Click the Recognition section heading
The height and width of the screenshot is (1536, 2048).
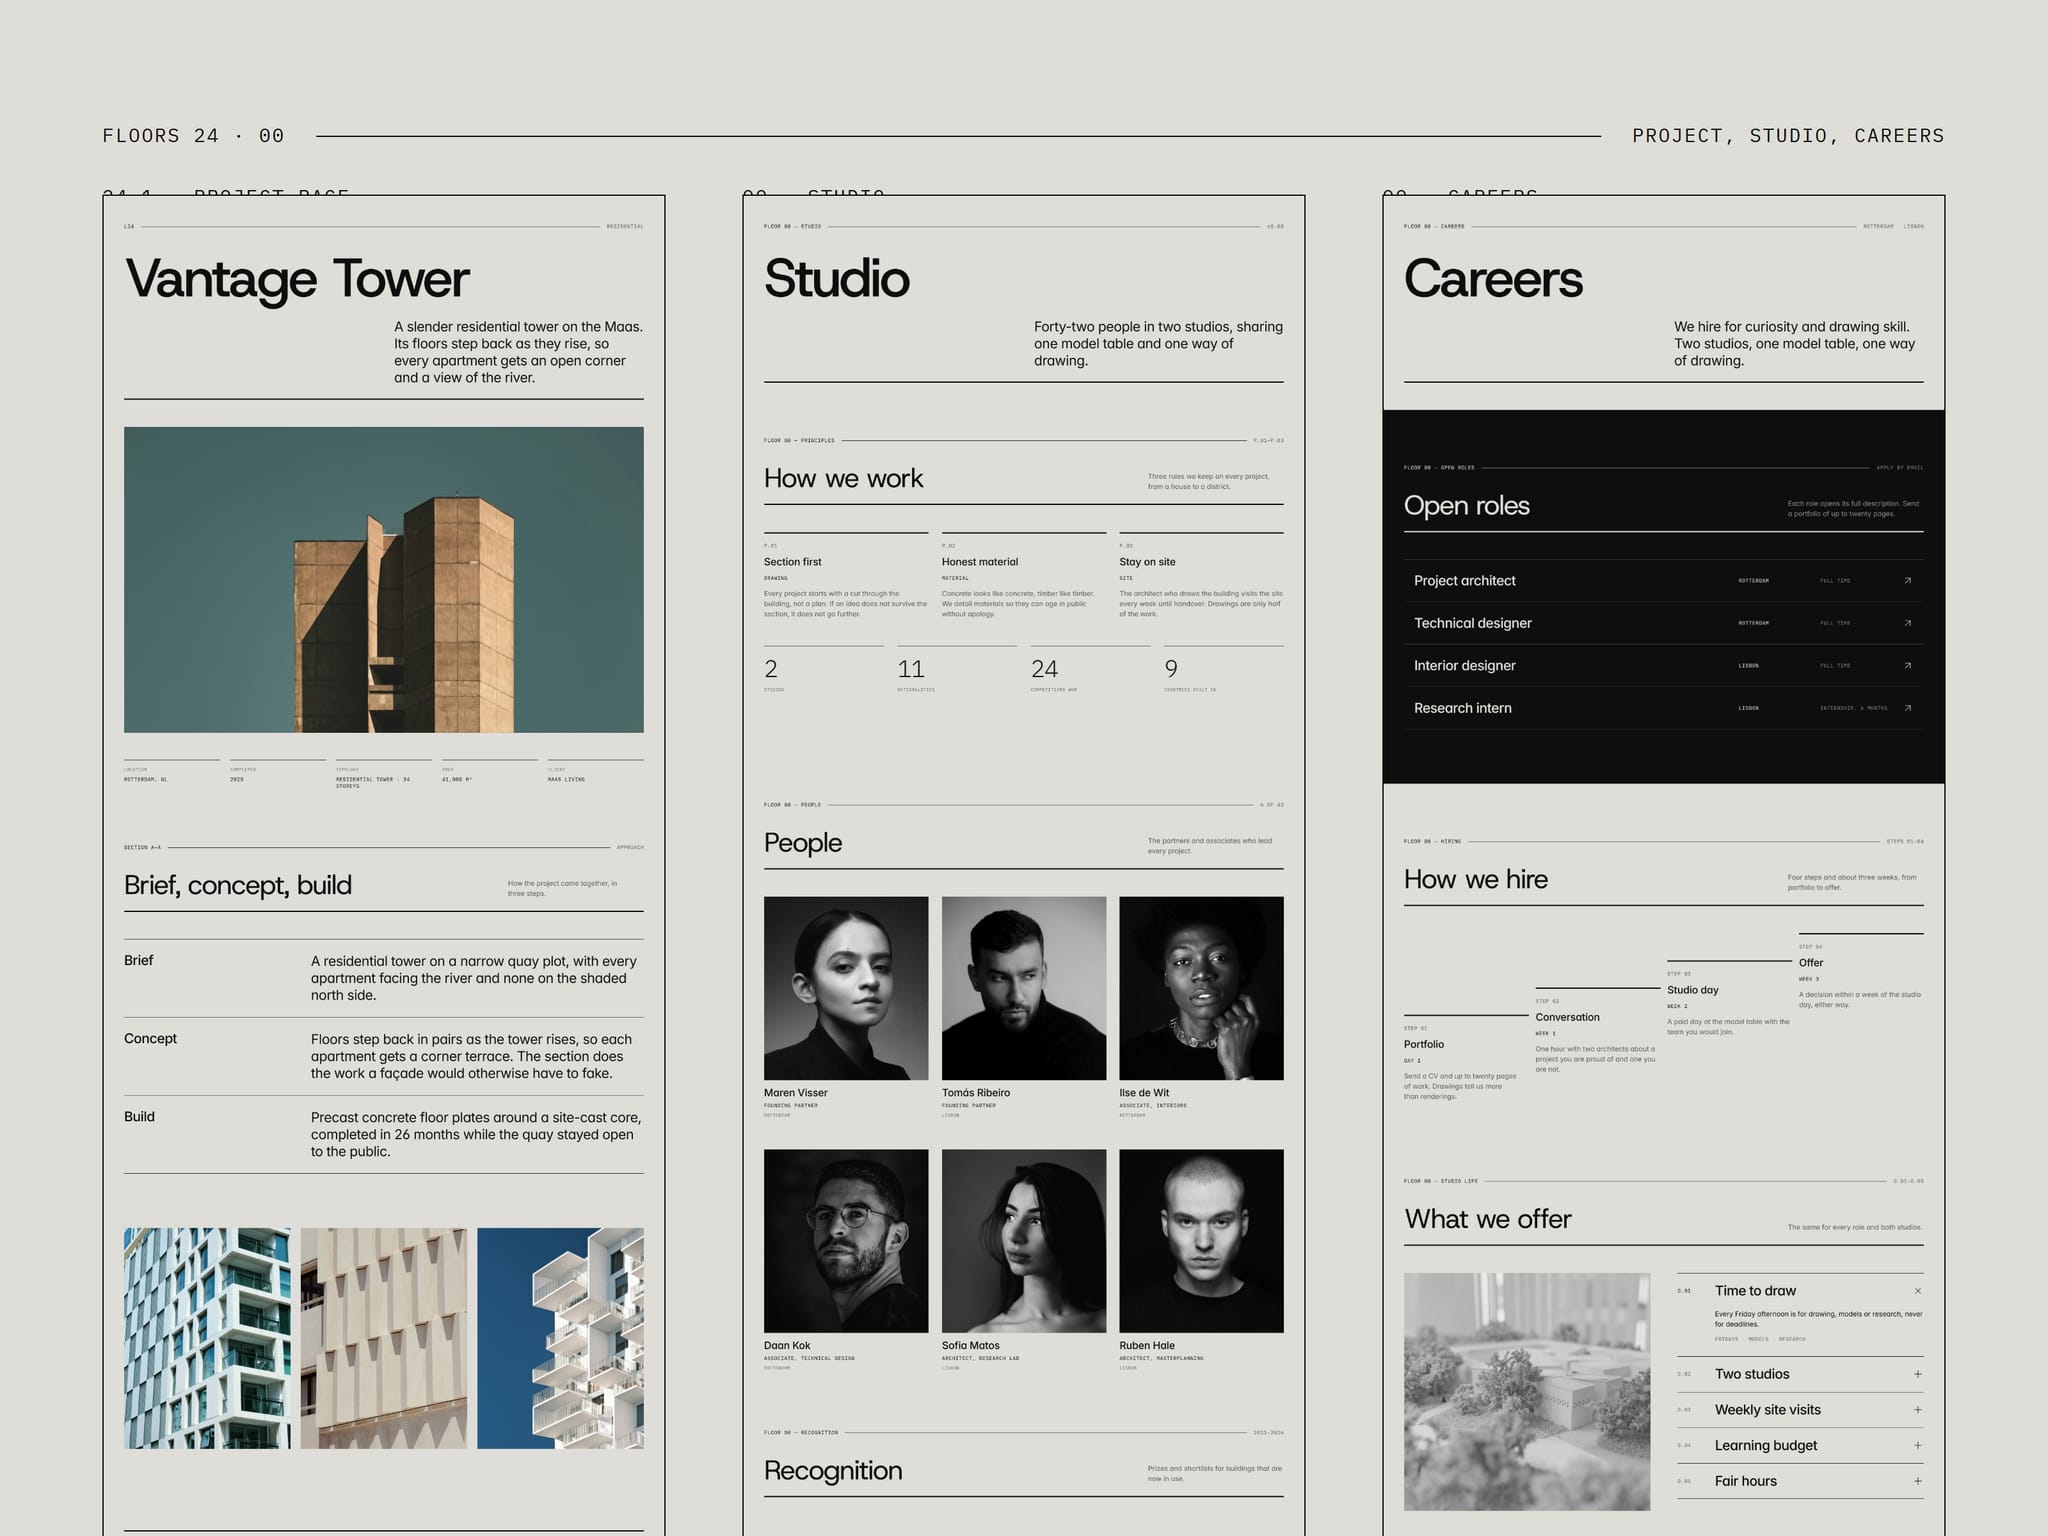tap(833, 1471)
